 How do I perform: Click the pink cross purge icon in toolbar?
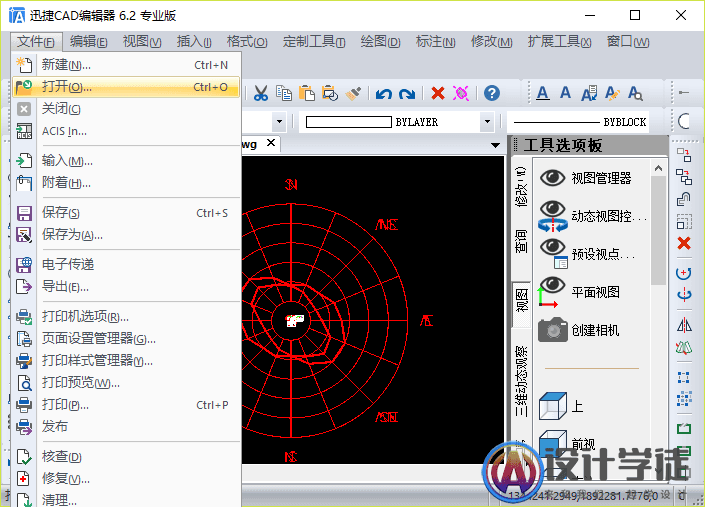pyautogui.click(x=461, y=93)
